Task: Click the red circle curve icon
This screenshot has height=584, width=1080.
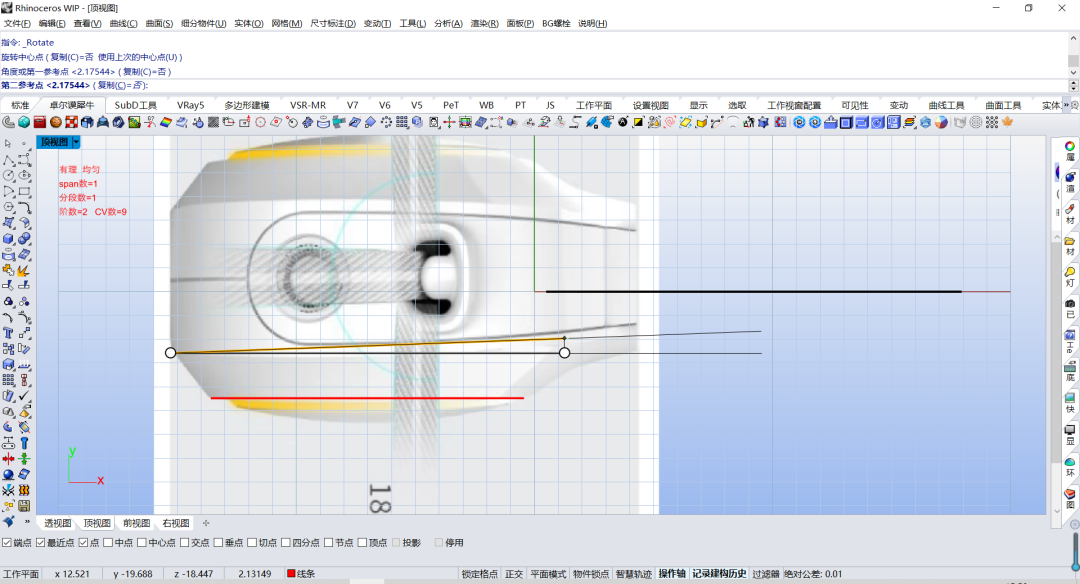Action: (260, 123)
